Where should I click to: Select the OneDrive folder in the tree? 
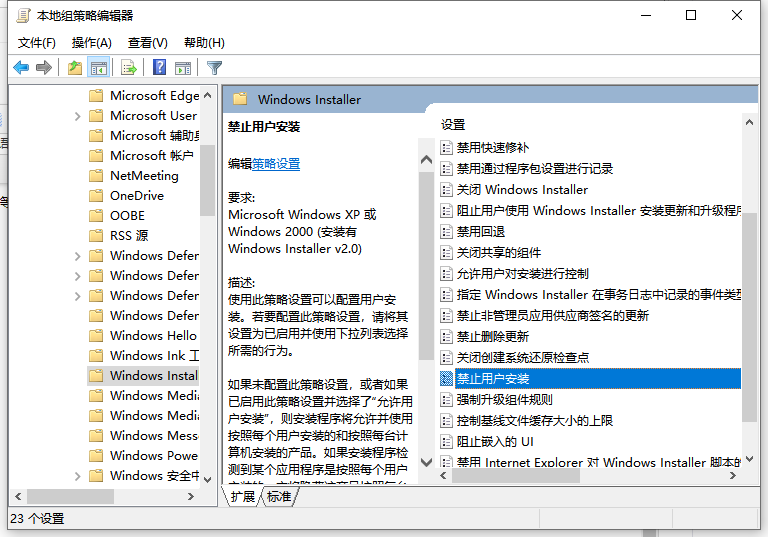[137, 196]
